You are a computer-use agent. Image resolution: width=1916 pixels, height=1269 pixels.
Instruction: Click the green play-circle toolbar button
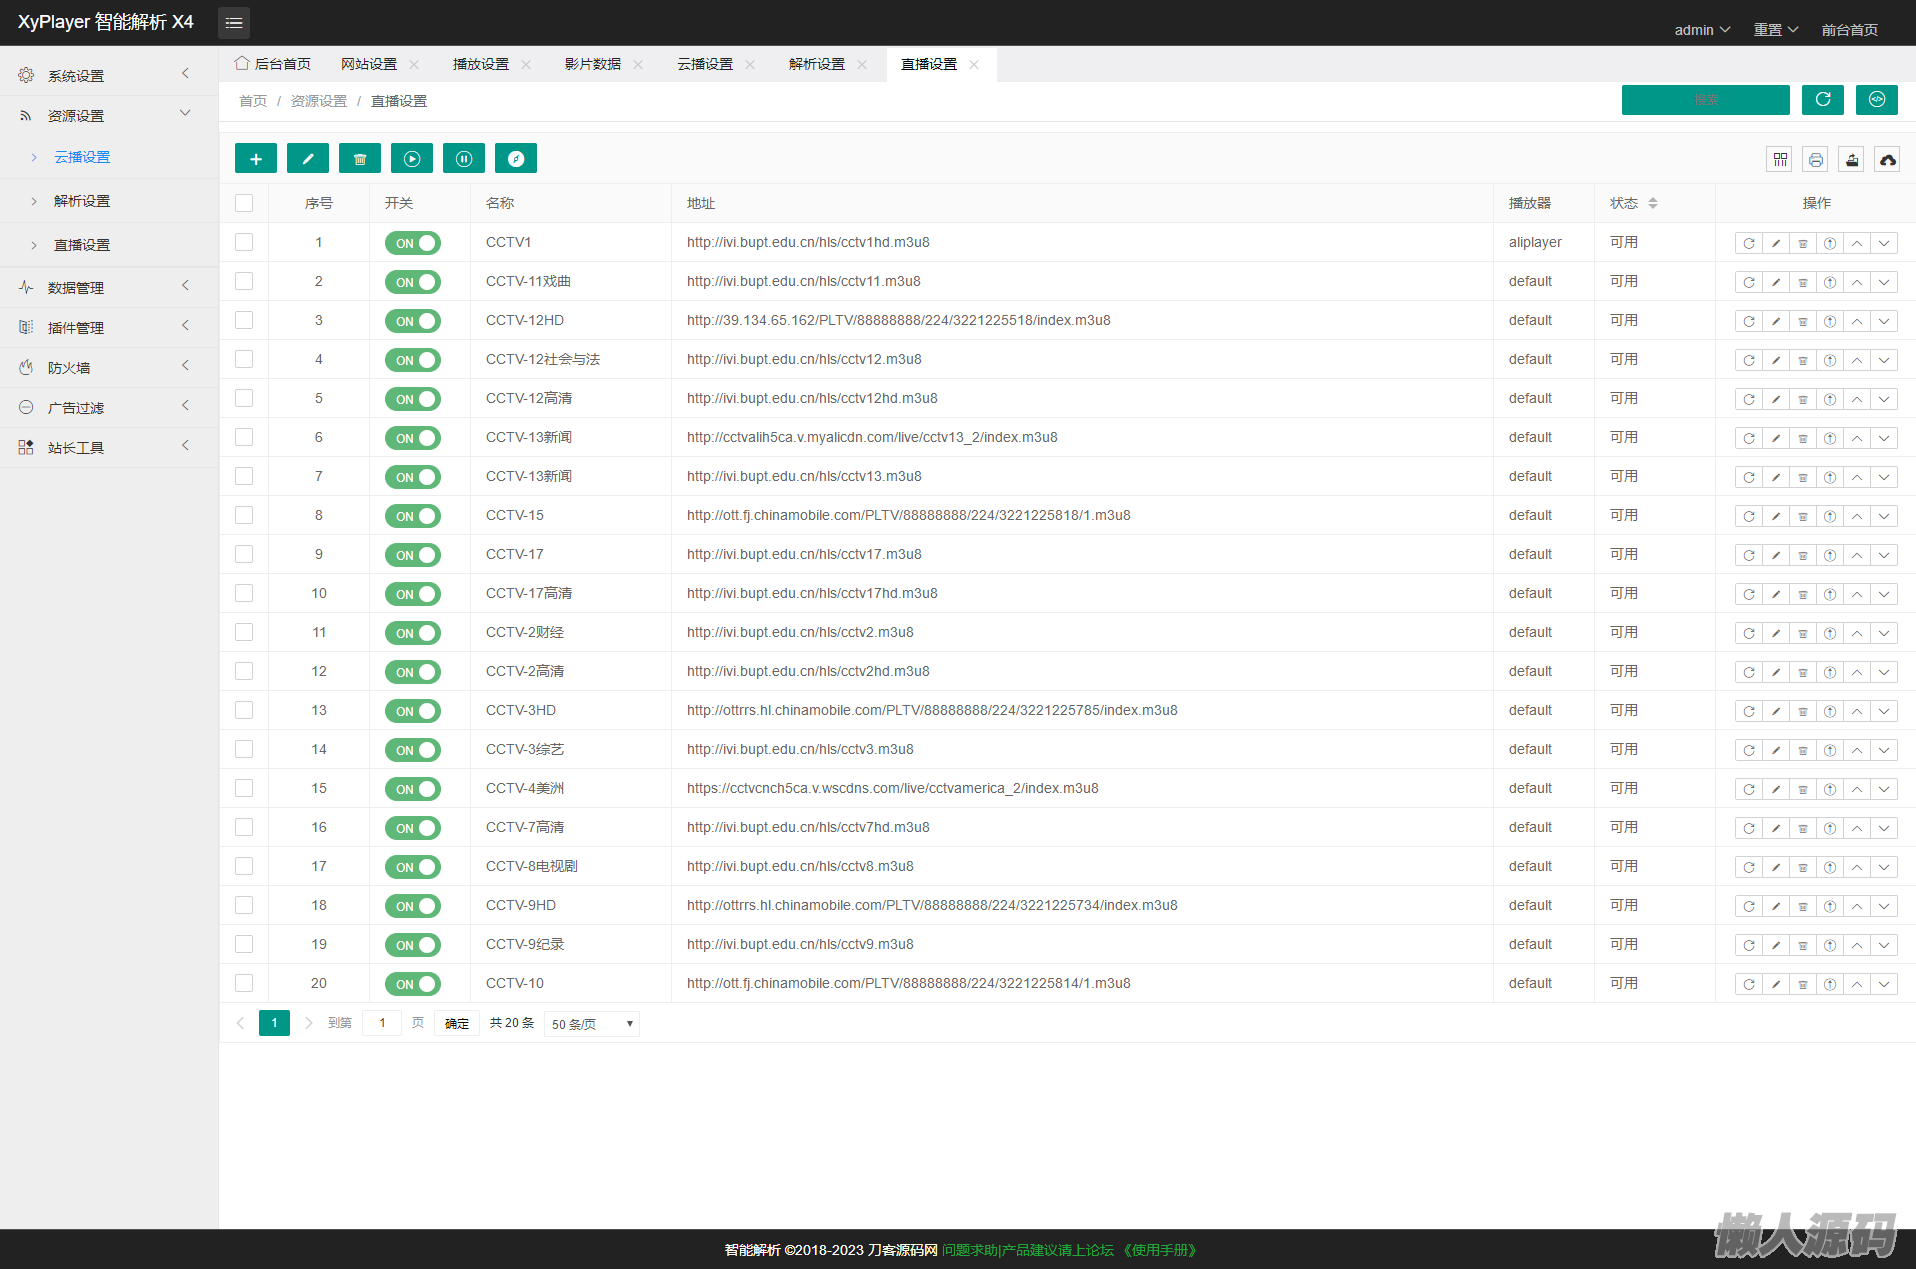(x=412, y=159)
